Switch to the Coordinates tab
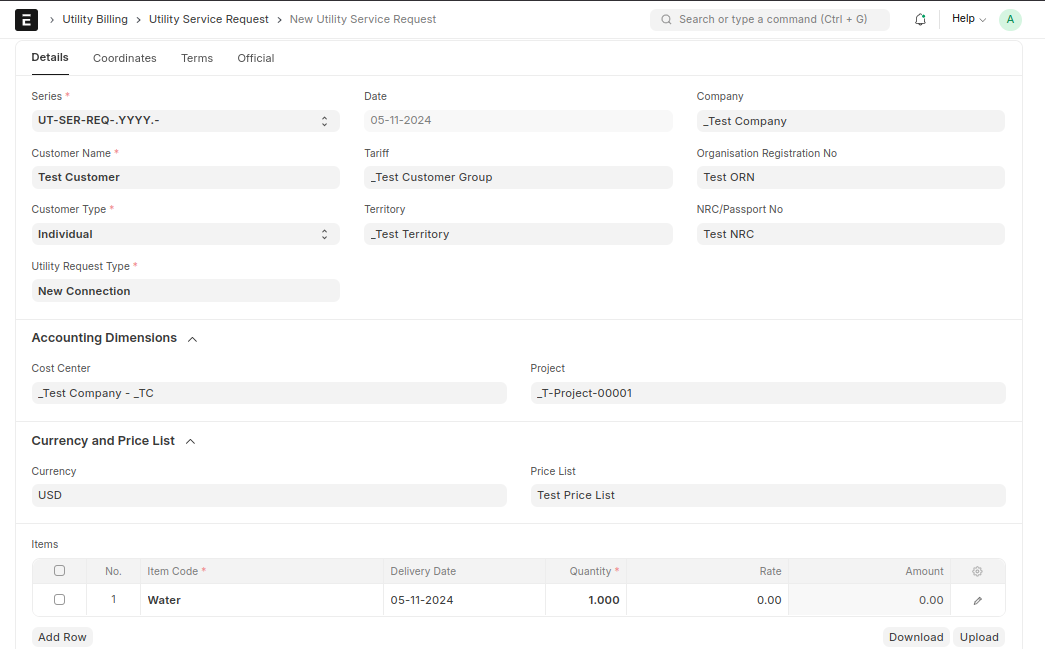 pos(125,58)
